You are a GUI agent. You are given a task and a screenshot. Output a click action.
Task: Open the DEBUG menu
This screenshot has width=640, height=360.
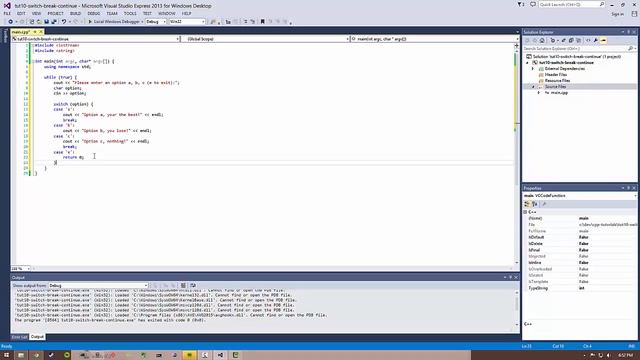coord(93,13)
